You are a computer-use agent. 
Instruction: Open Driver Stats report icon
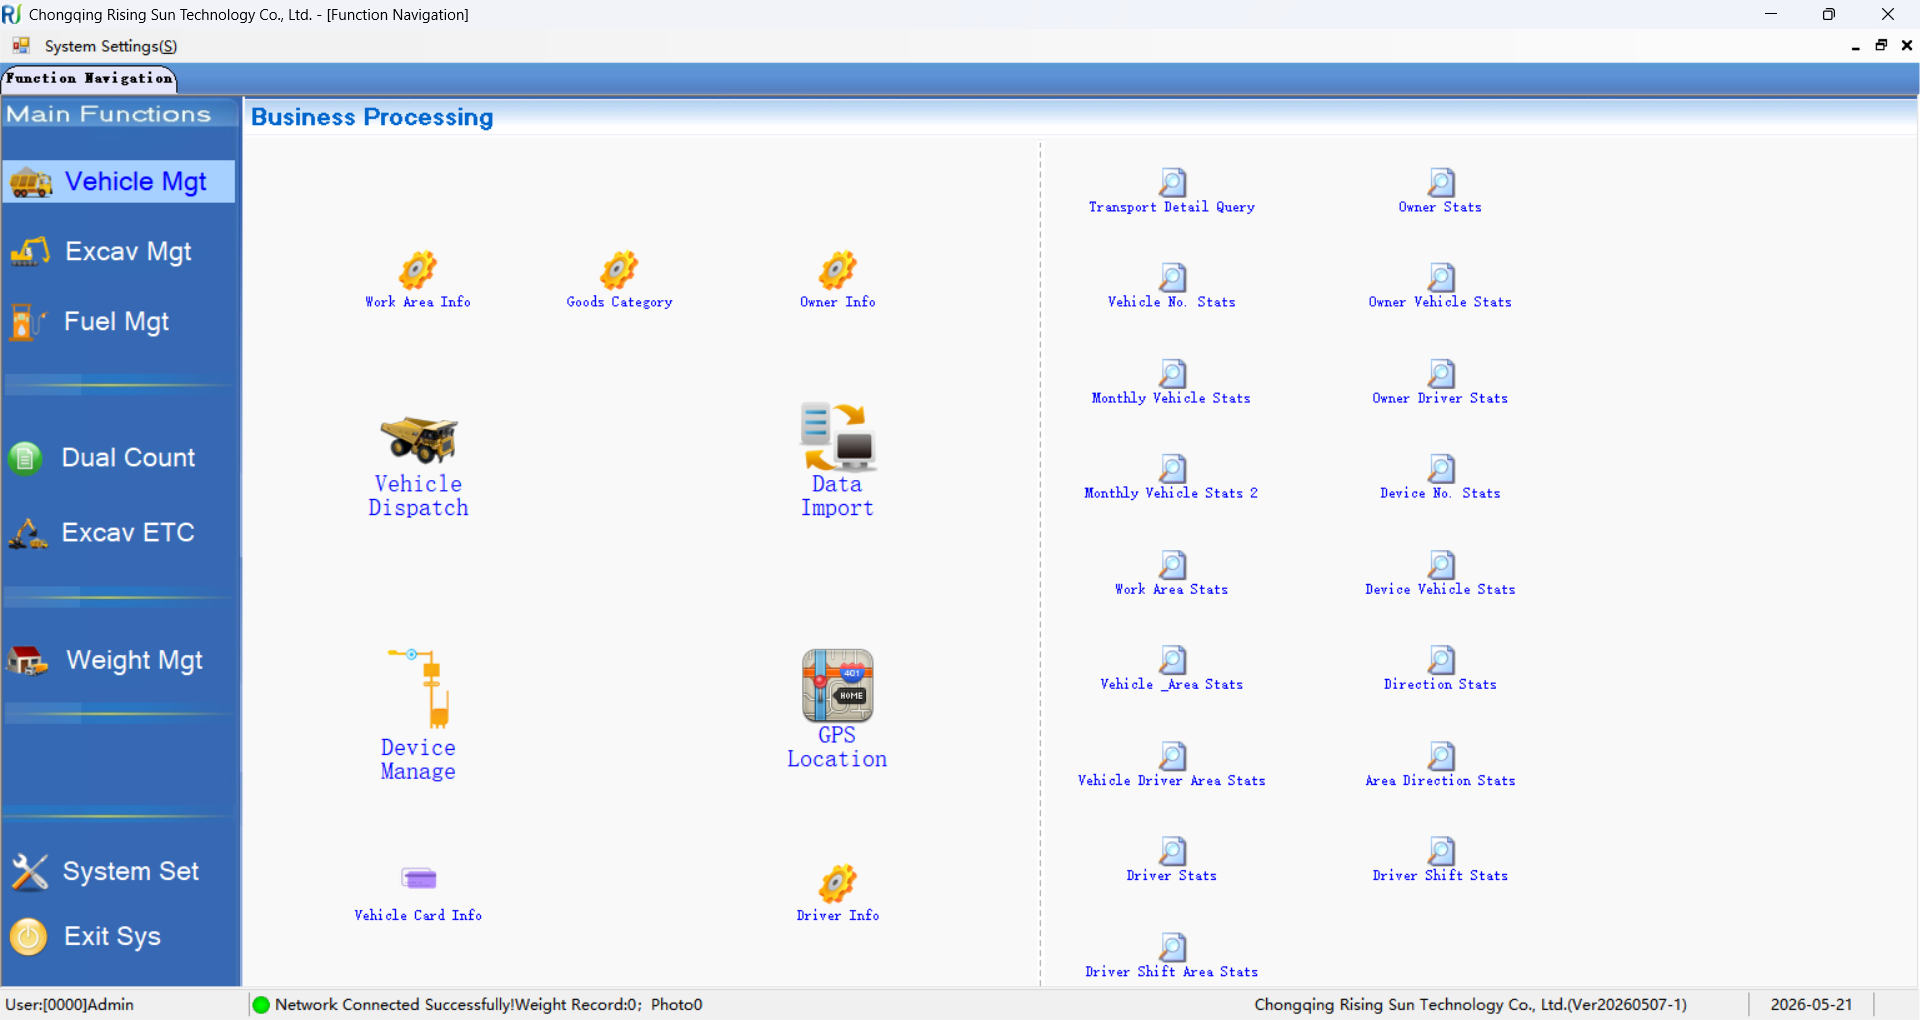1172,851
